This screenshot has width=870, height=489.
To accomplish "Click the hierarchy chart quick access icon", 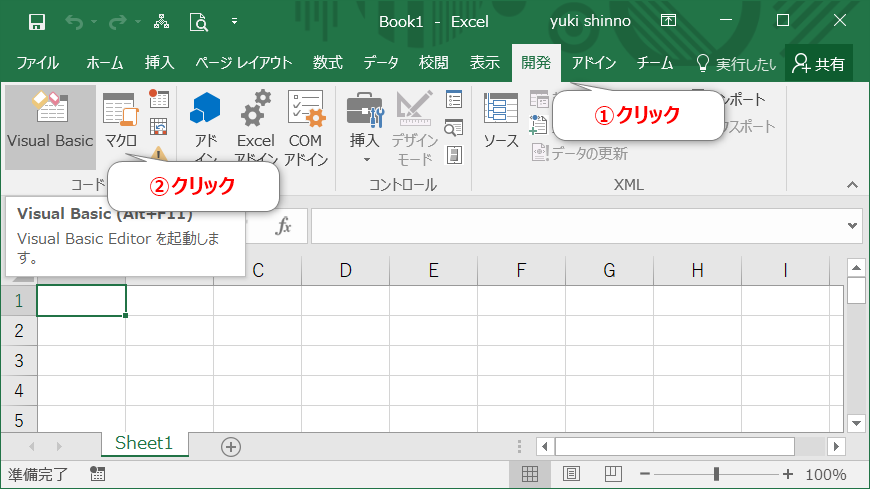I will [161, 22].
